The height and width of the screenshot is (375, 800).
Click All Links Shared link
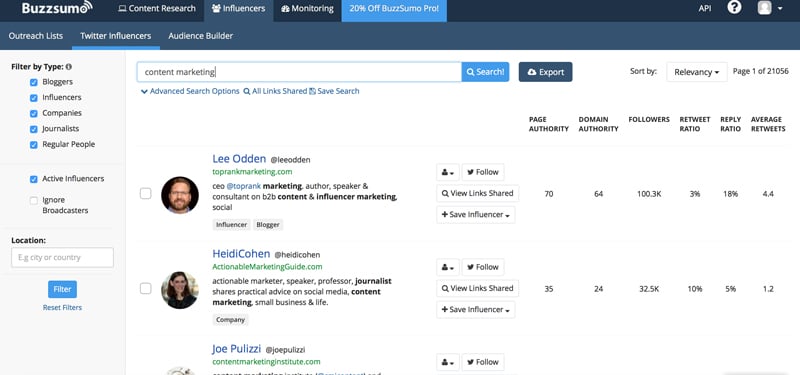point(275,91)
